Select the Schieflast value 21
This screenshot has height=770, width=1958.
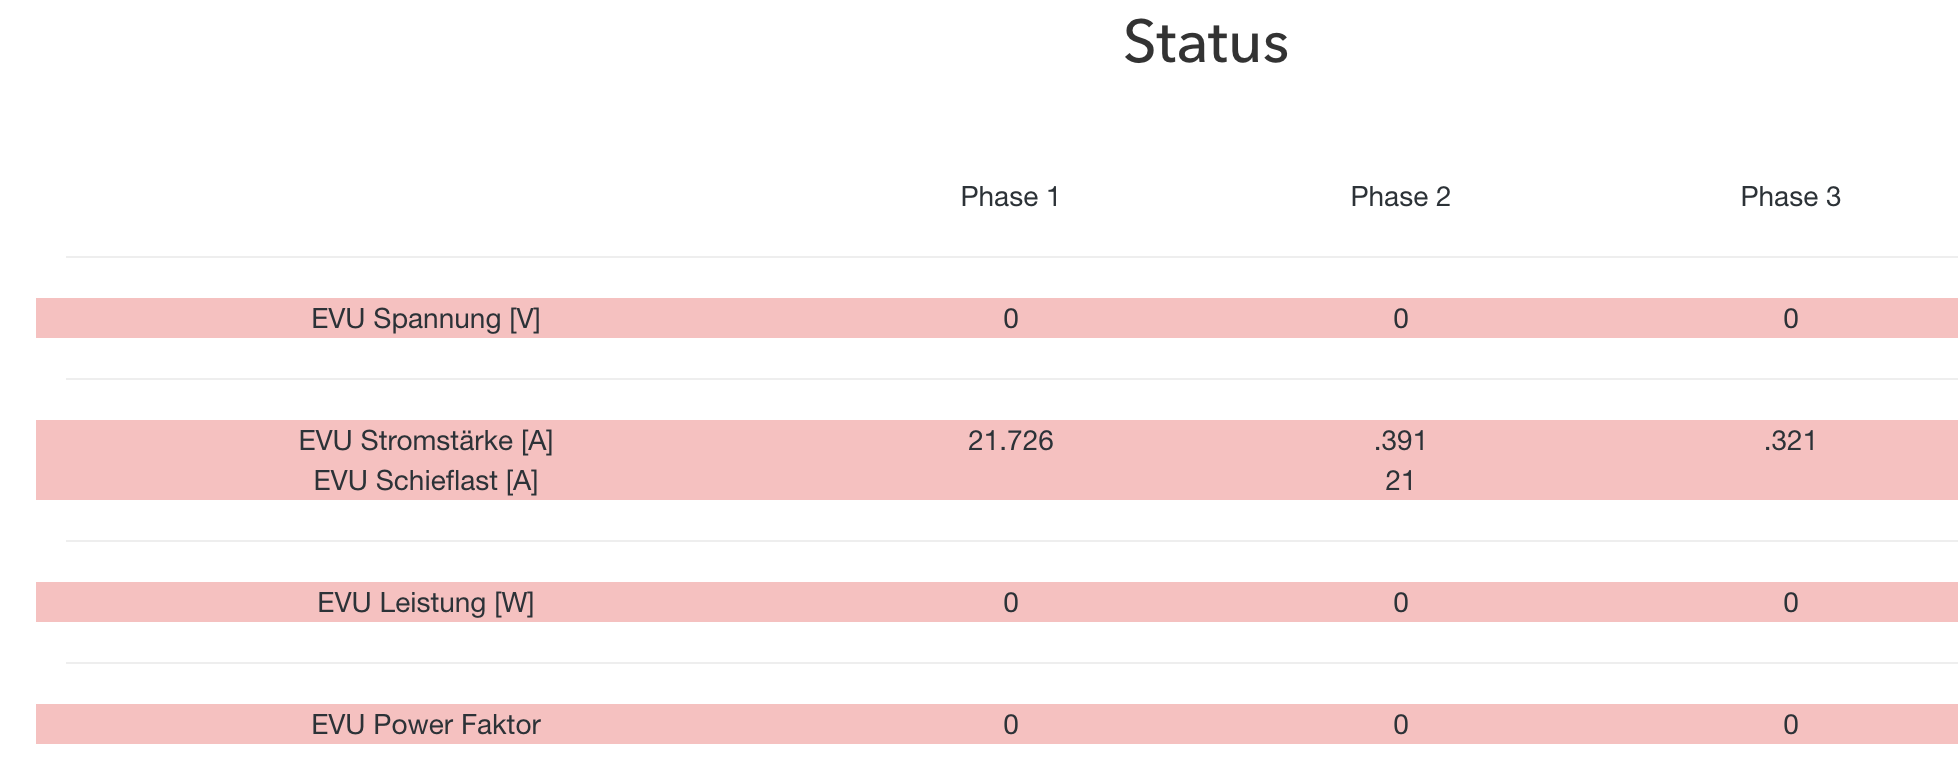1400,482
